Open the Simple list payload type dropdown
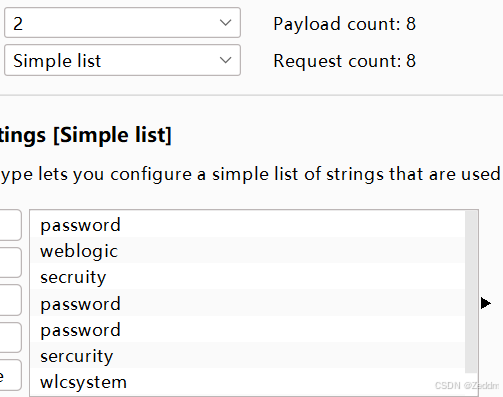Screen dimensions: 503x397 [x=122, y=60]
